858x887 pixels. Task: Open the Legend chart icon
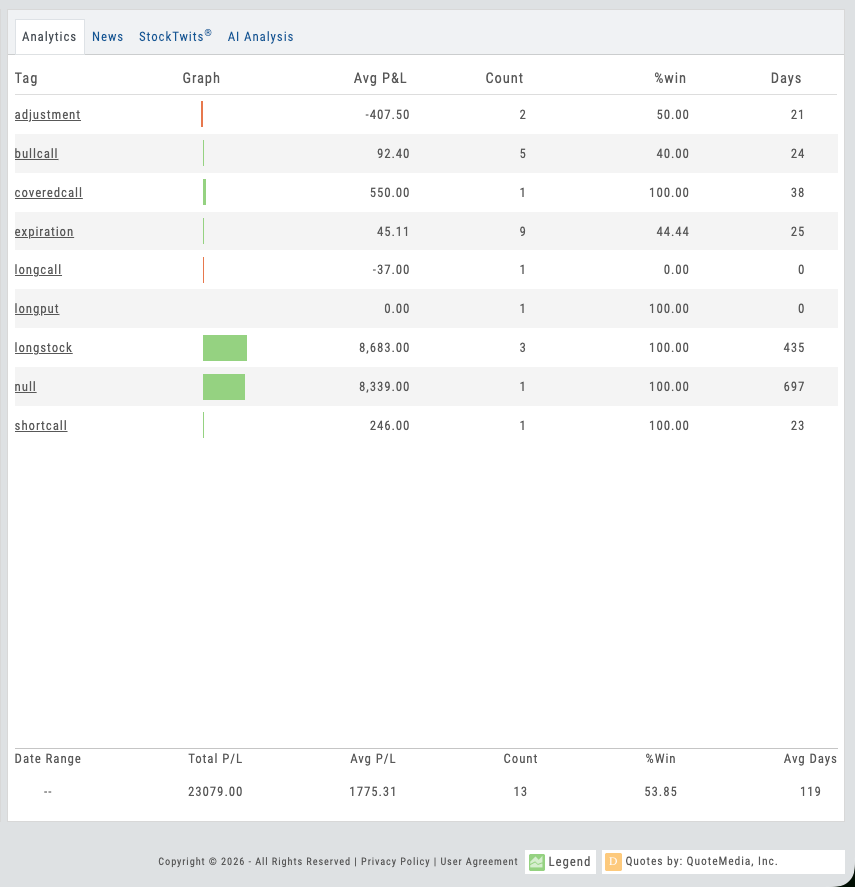(537, 861)
